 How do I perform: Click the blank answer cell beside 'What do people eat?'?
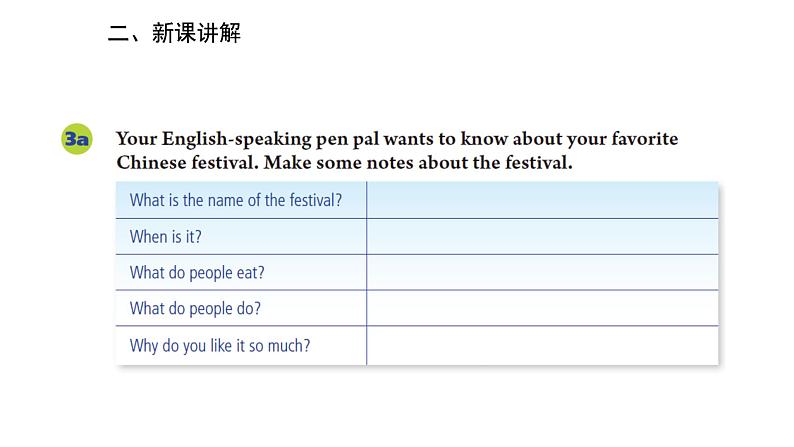point(542,272)
